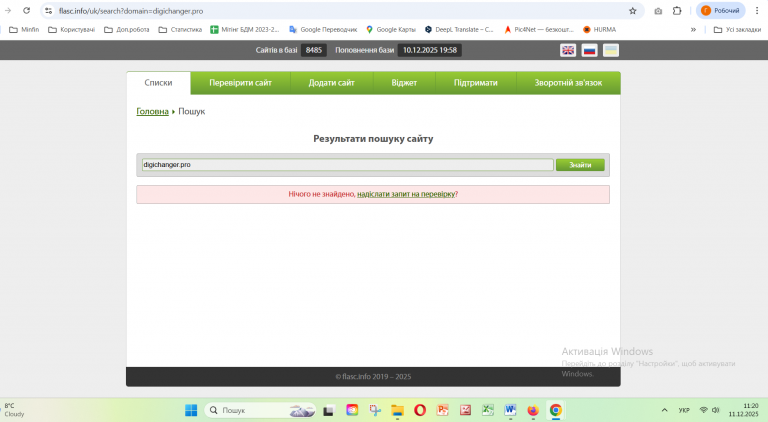
Task: Open the Snipping Tool taskbar icon
Action: click(x=375, y=410)
